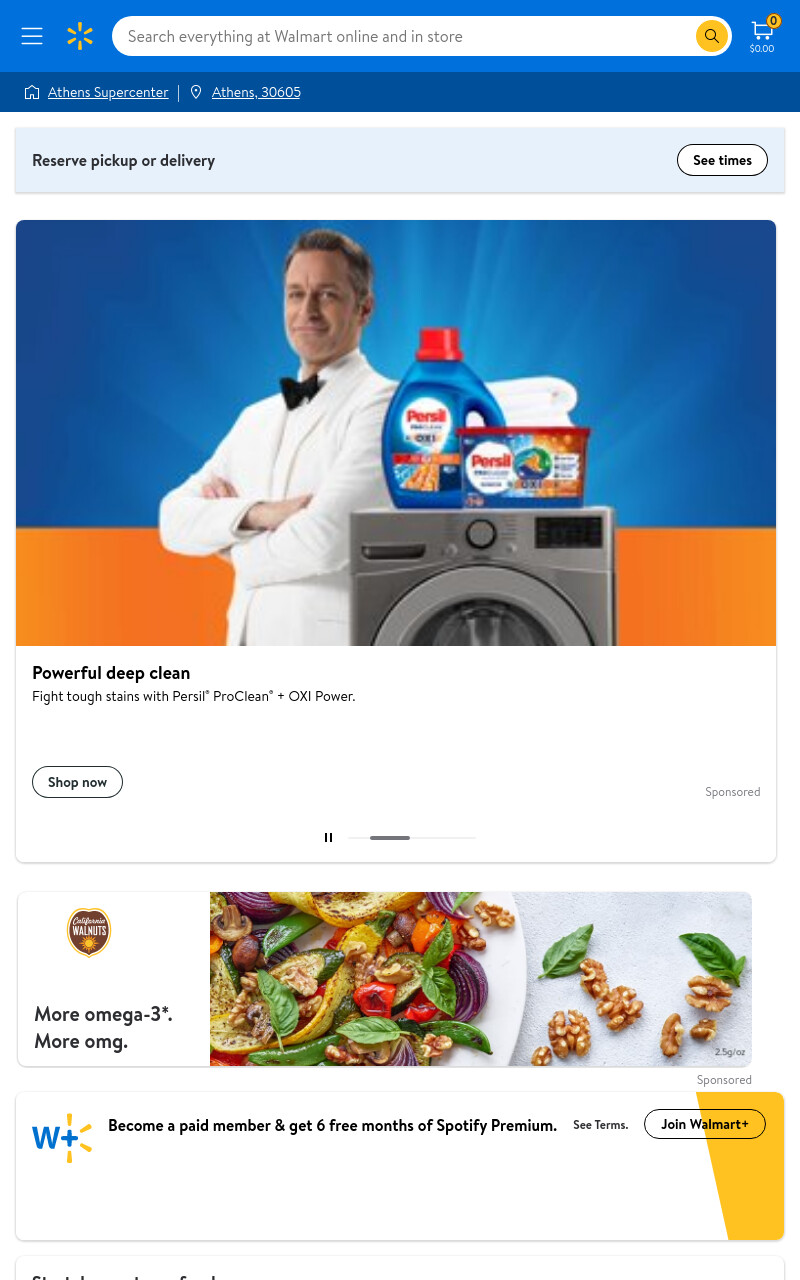Click the location pin icon
Screen dimensions: 800x1280
click(196, 92)
